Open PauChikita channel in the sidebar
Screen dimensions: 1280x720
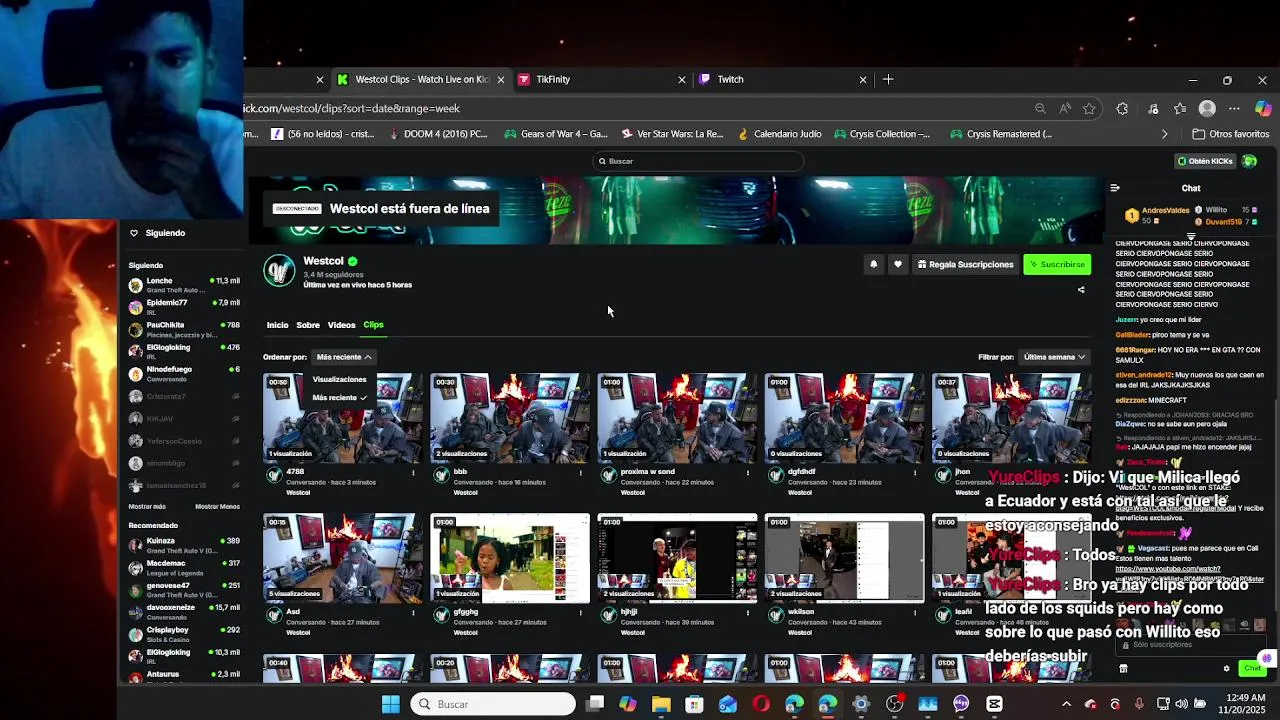pos(184,329)
